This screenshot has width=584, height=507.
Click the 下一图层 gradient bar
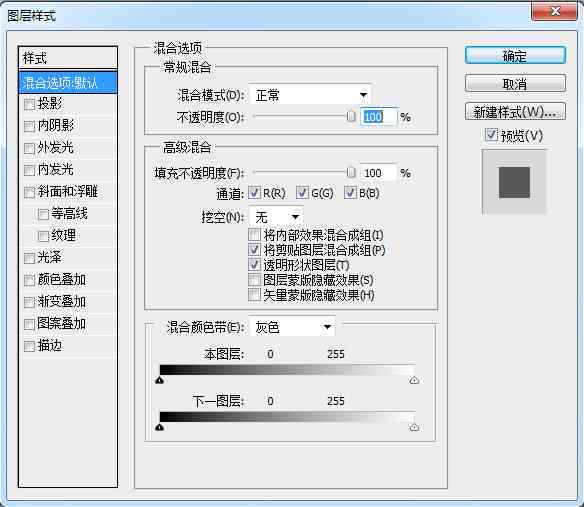click(x=287, y=417)
